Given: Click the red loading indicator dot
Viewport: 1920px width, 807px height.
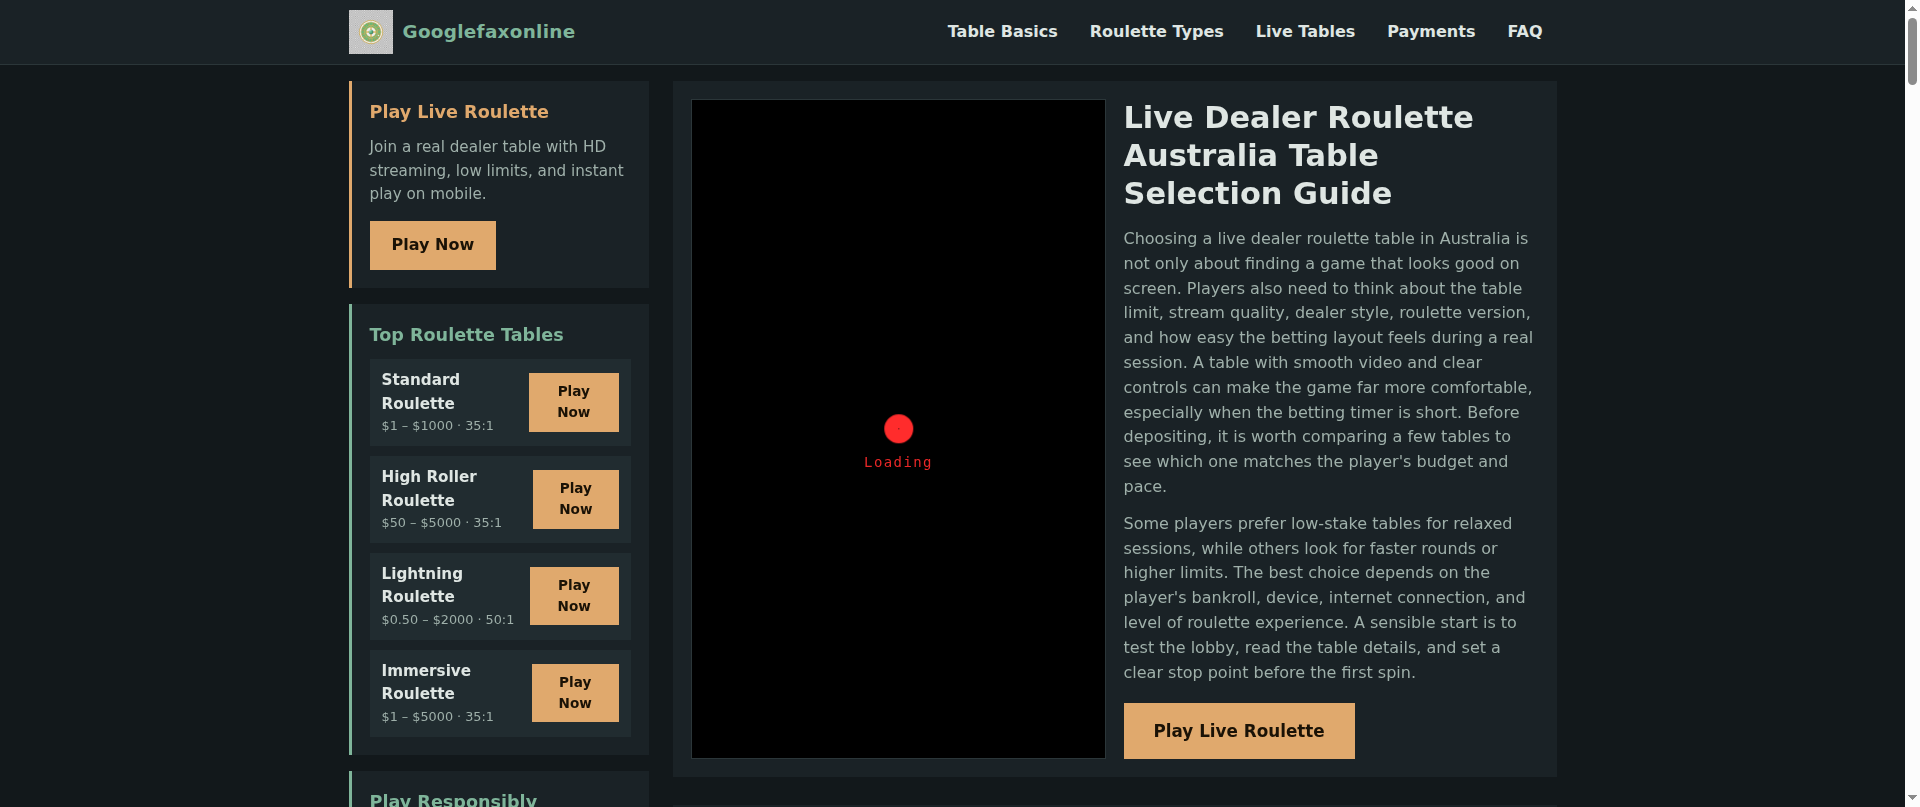Looking at the screenshot, I should point(898,429).
